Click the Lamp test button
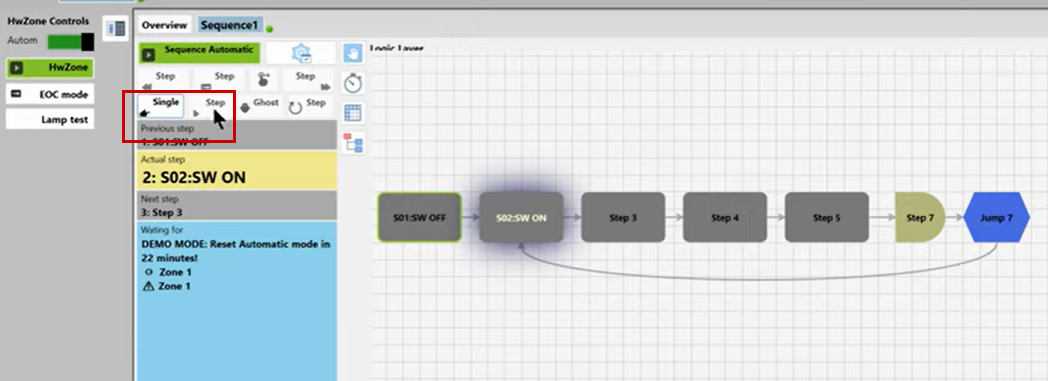Viewport: 1048px width, 381px height. (x=50, y=120)
